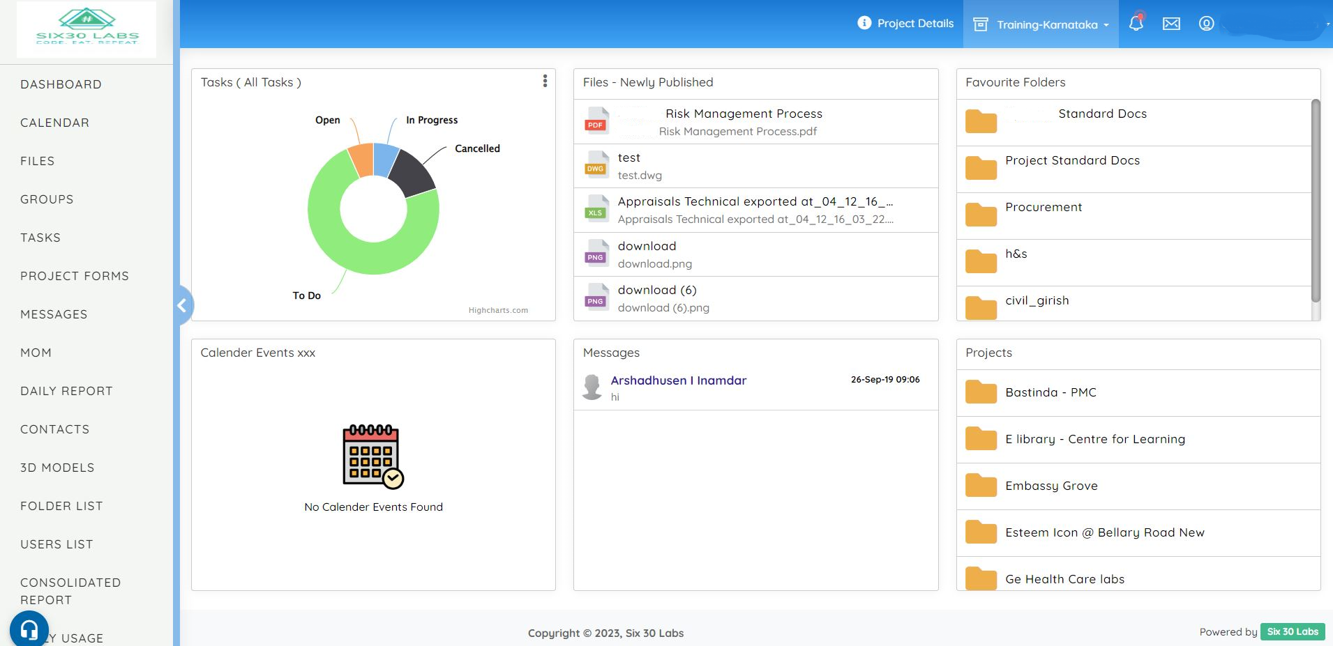This screenshot has width=1333, height=646.
Task: Click the Project Details button
Action: (x=905, y=23)
